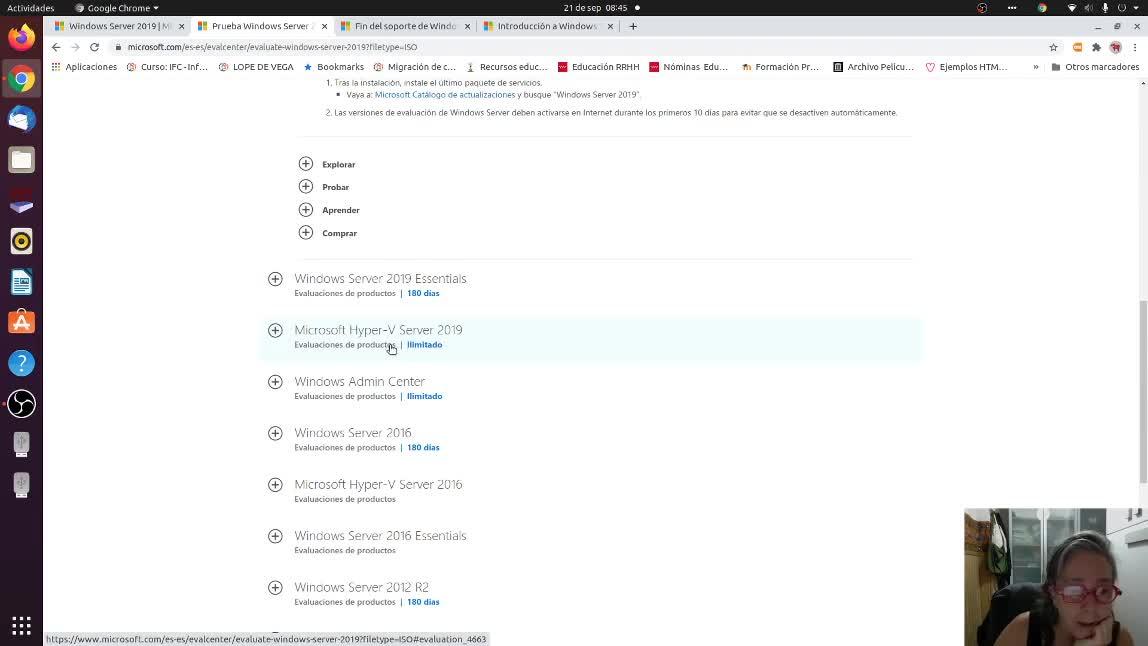Viewport: 1148px width, 646px height.
Task: Close the Prueba Windows Server tab
Action: coord(324,26)
